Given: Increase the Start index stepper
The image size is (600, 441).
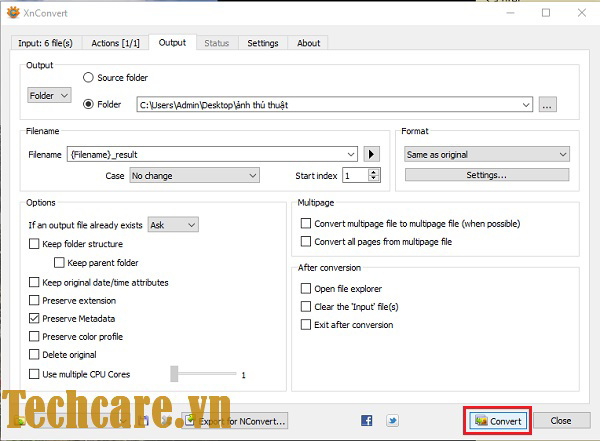Looking at the screenshot, I should tap(374, 172).
